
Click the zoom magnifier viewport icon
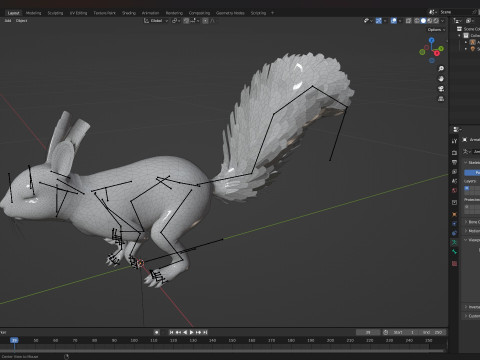click(441, 69)
